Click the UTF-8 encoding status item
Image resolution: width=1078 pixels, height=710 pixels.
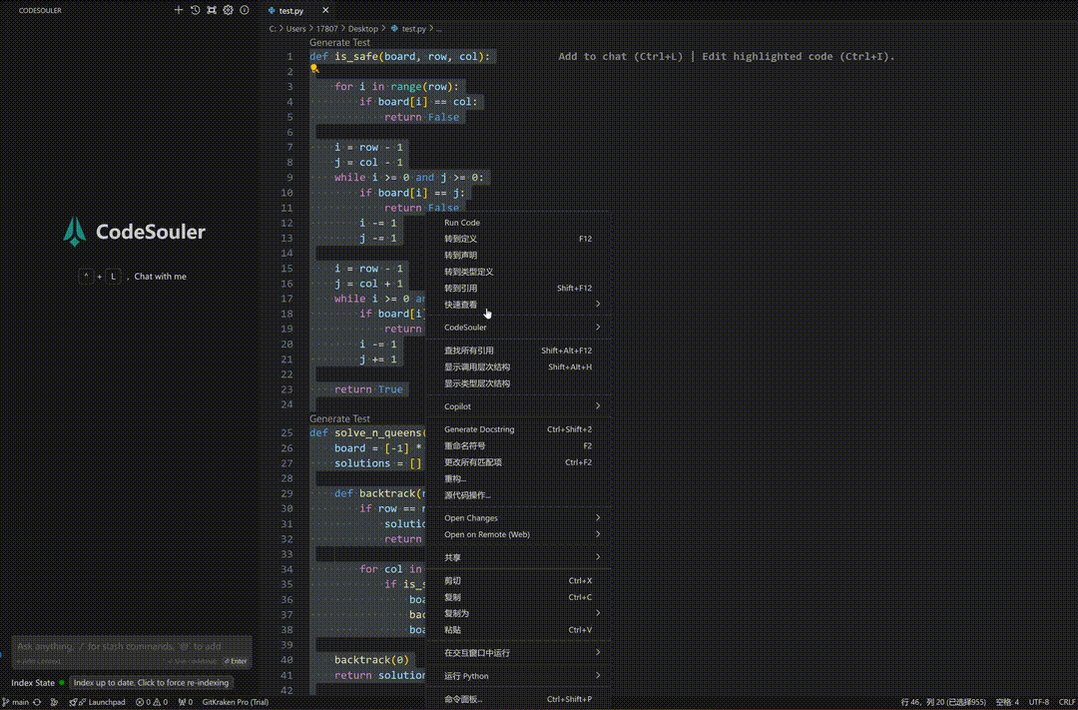1039,702
